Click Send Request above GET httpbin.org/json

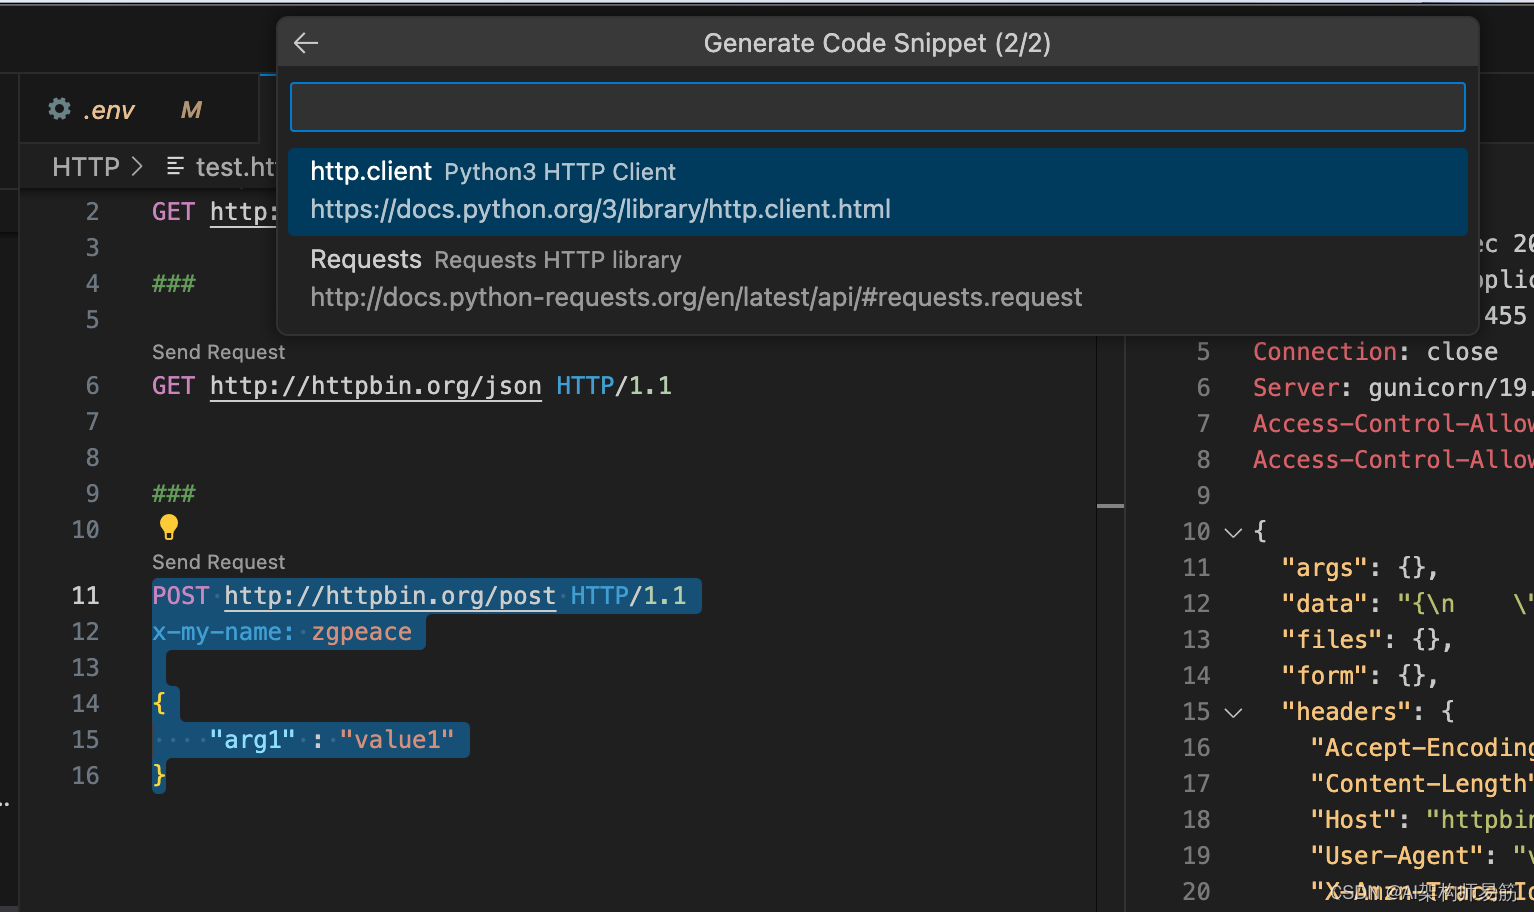click(x=218, y=352)
